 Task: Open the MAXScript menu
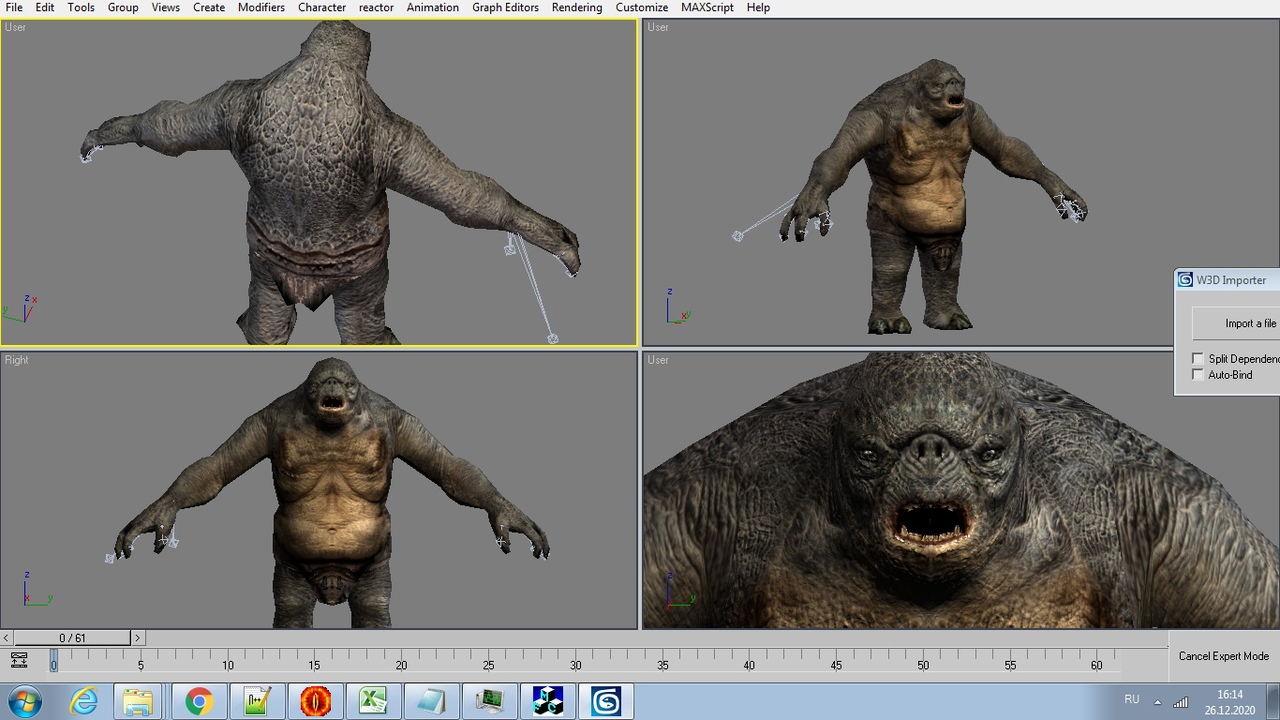pyautogui.click(x=707, y=7)
